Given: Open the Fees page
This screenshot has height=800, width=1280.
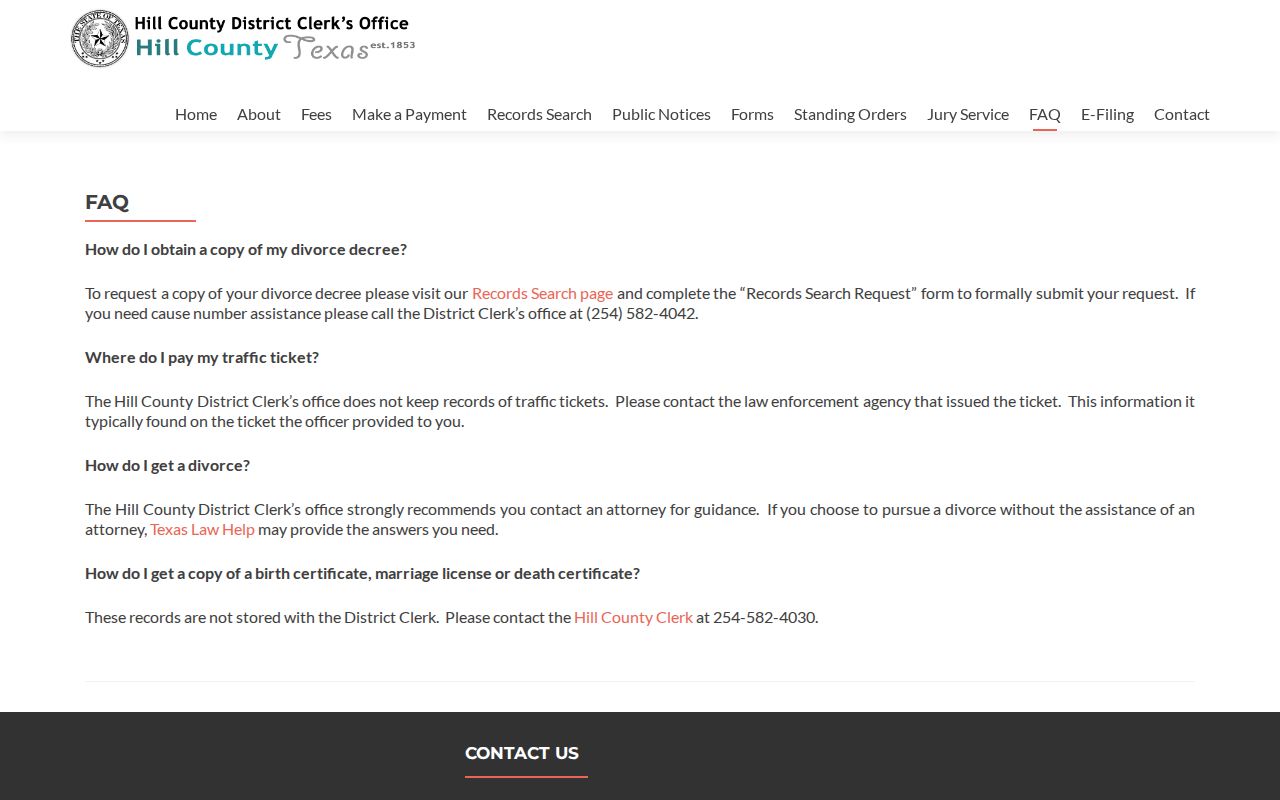Looking at the screenshot, I should click(316, 114).
